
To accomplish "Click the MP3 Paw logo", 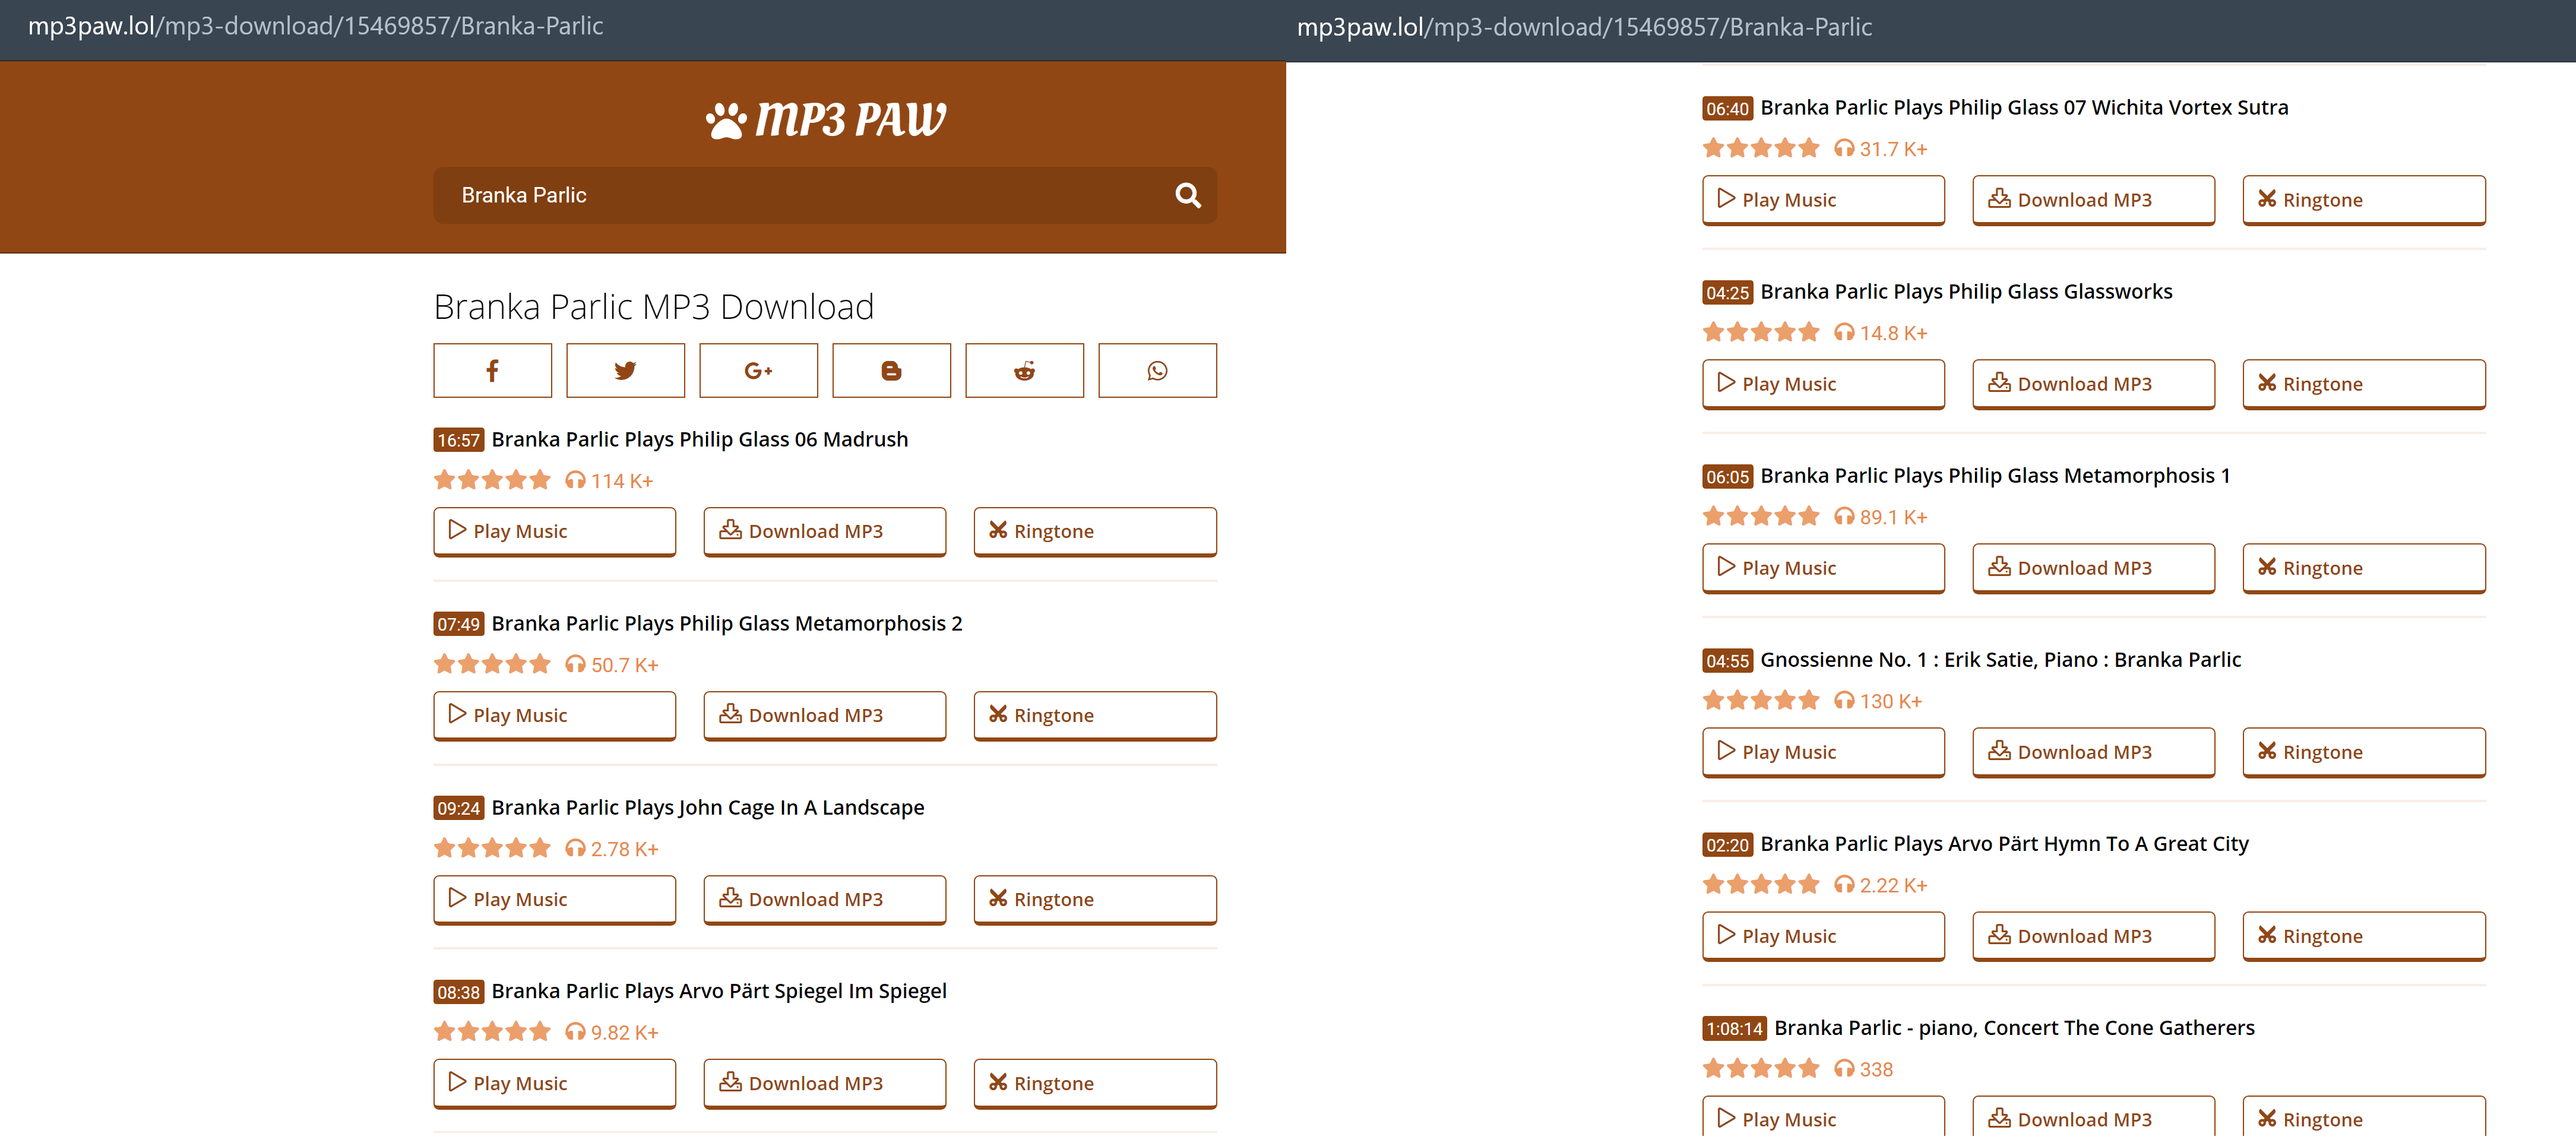I will [825, 119].
